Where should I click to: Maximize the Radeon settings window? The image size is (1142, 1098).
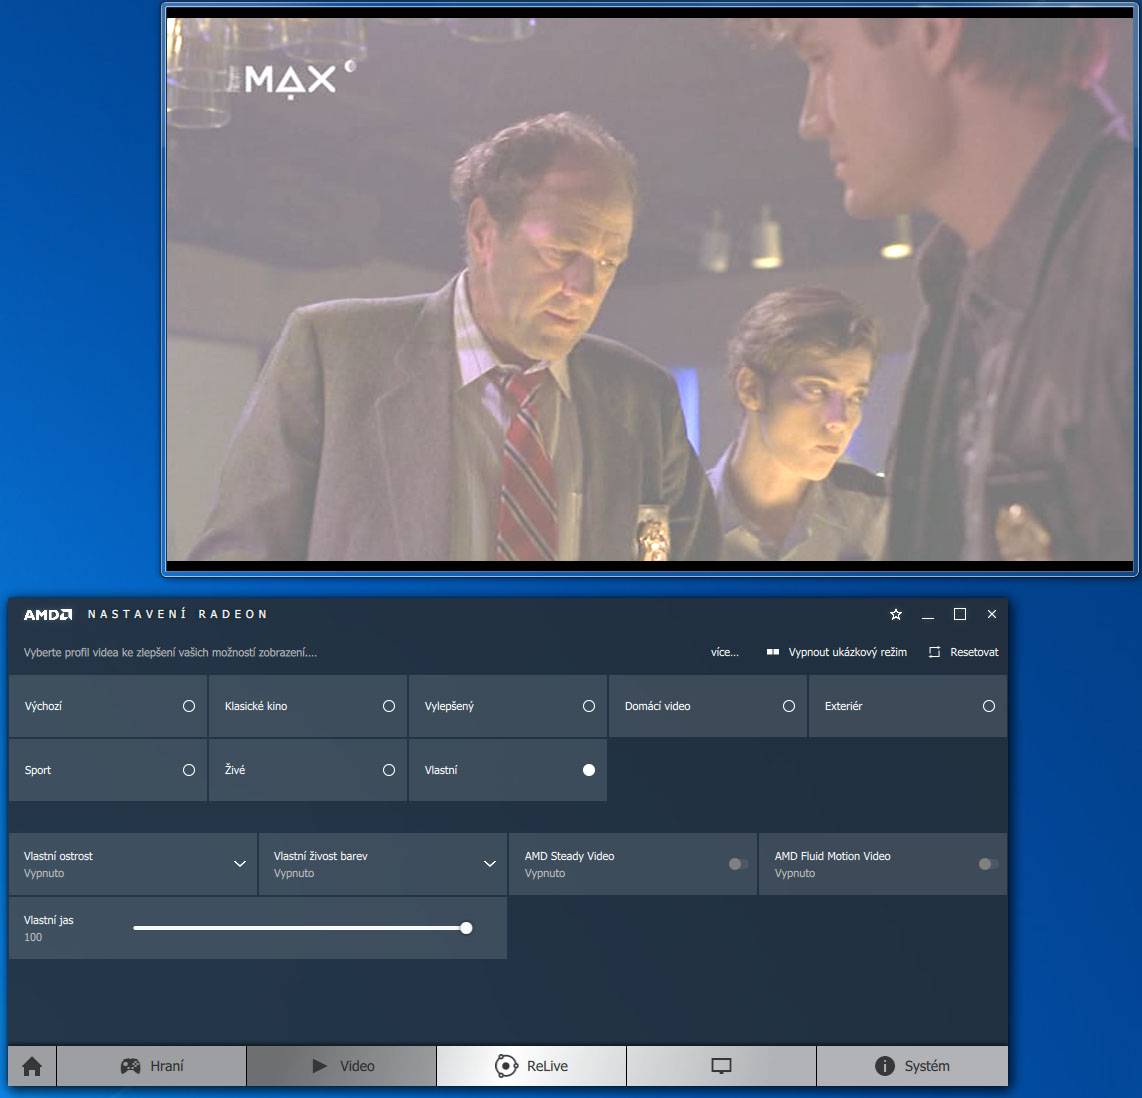coord(960,615)
